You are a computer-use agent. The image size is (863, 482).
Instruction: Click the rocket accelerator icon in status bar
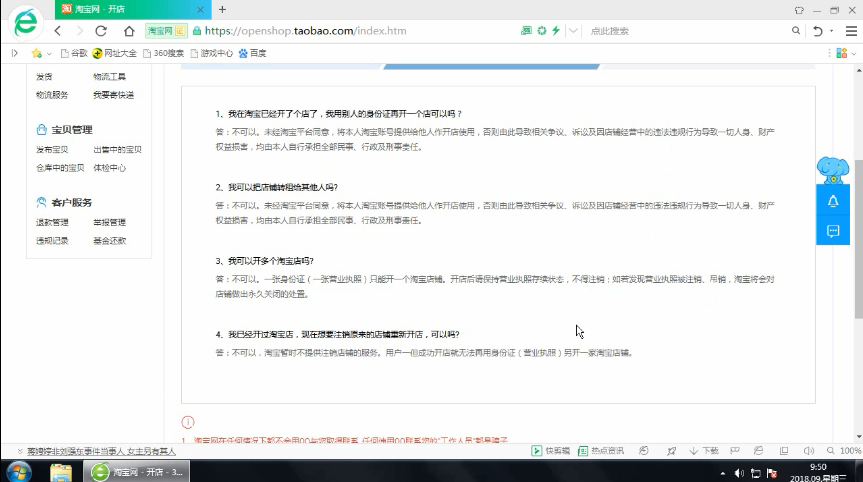pyautogui.click(x=671, y=451)
